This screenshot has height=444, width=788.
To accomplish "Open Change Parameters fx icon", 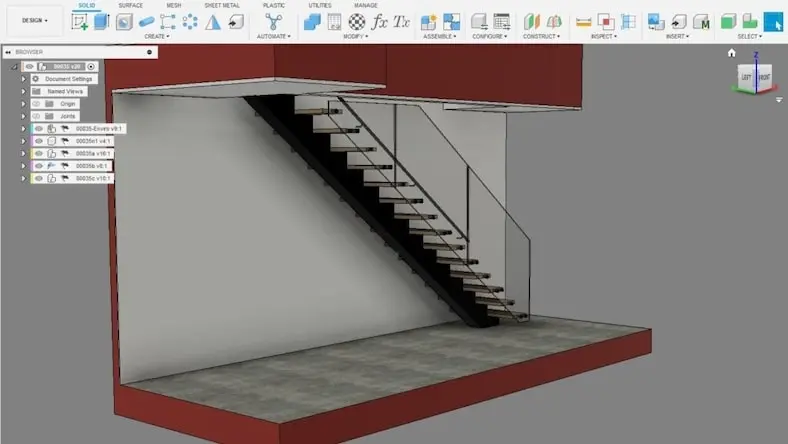I will [x=379, y=22].
